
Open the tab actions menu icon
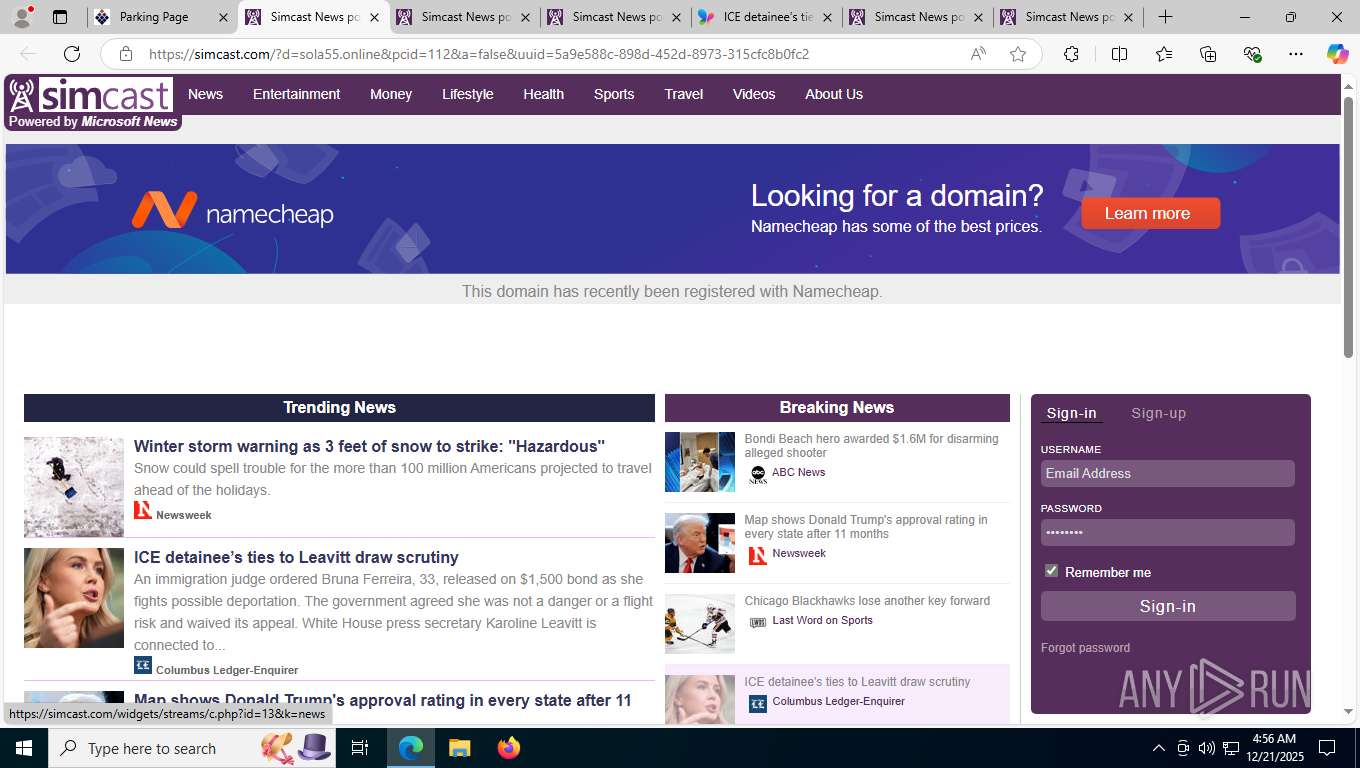click(60, 17)
